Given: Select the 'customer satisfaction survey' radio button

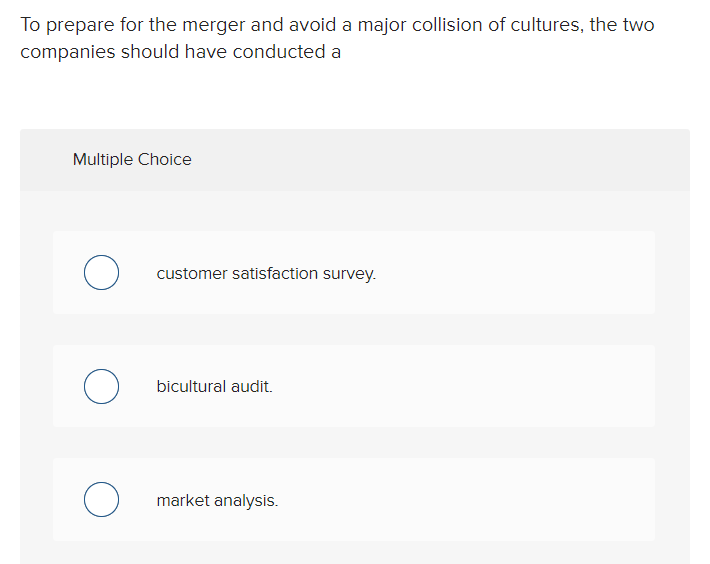Looking at the screenshot, I should pos(101,272).
